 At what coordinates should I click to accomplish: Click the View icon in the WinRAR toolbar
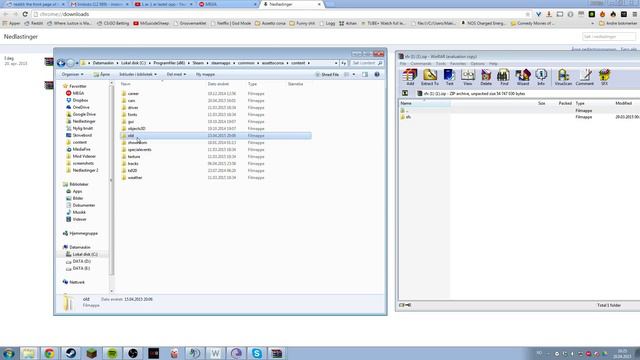click(x=468, y=77)
